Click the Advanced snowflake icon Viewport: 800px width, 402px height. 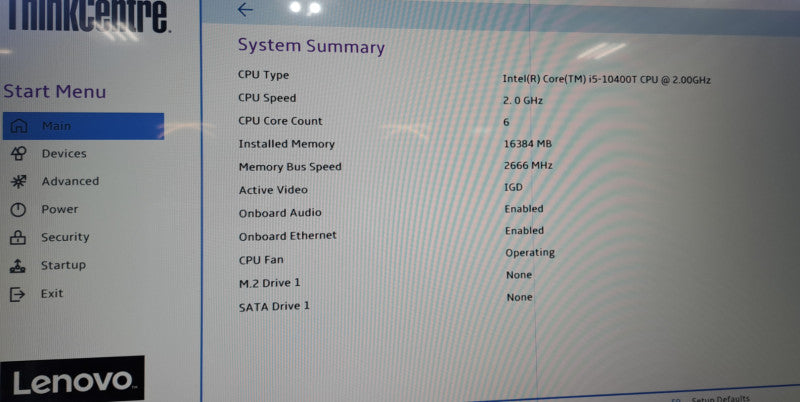(x=18, y=181)
